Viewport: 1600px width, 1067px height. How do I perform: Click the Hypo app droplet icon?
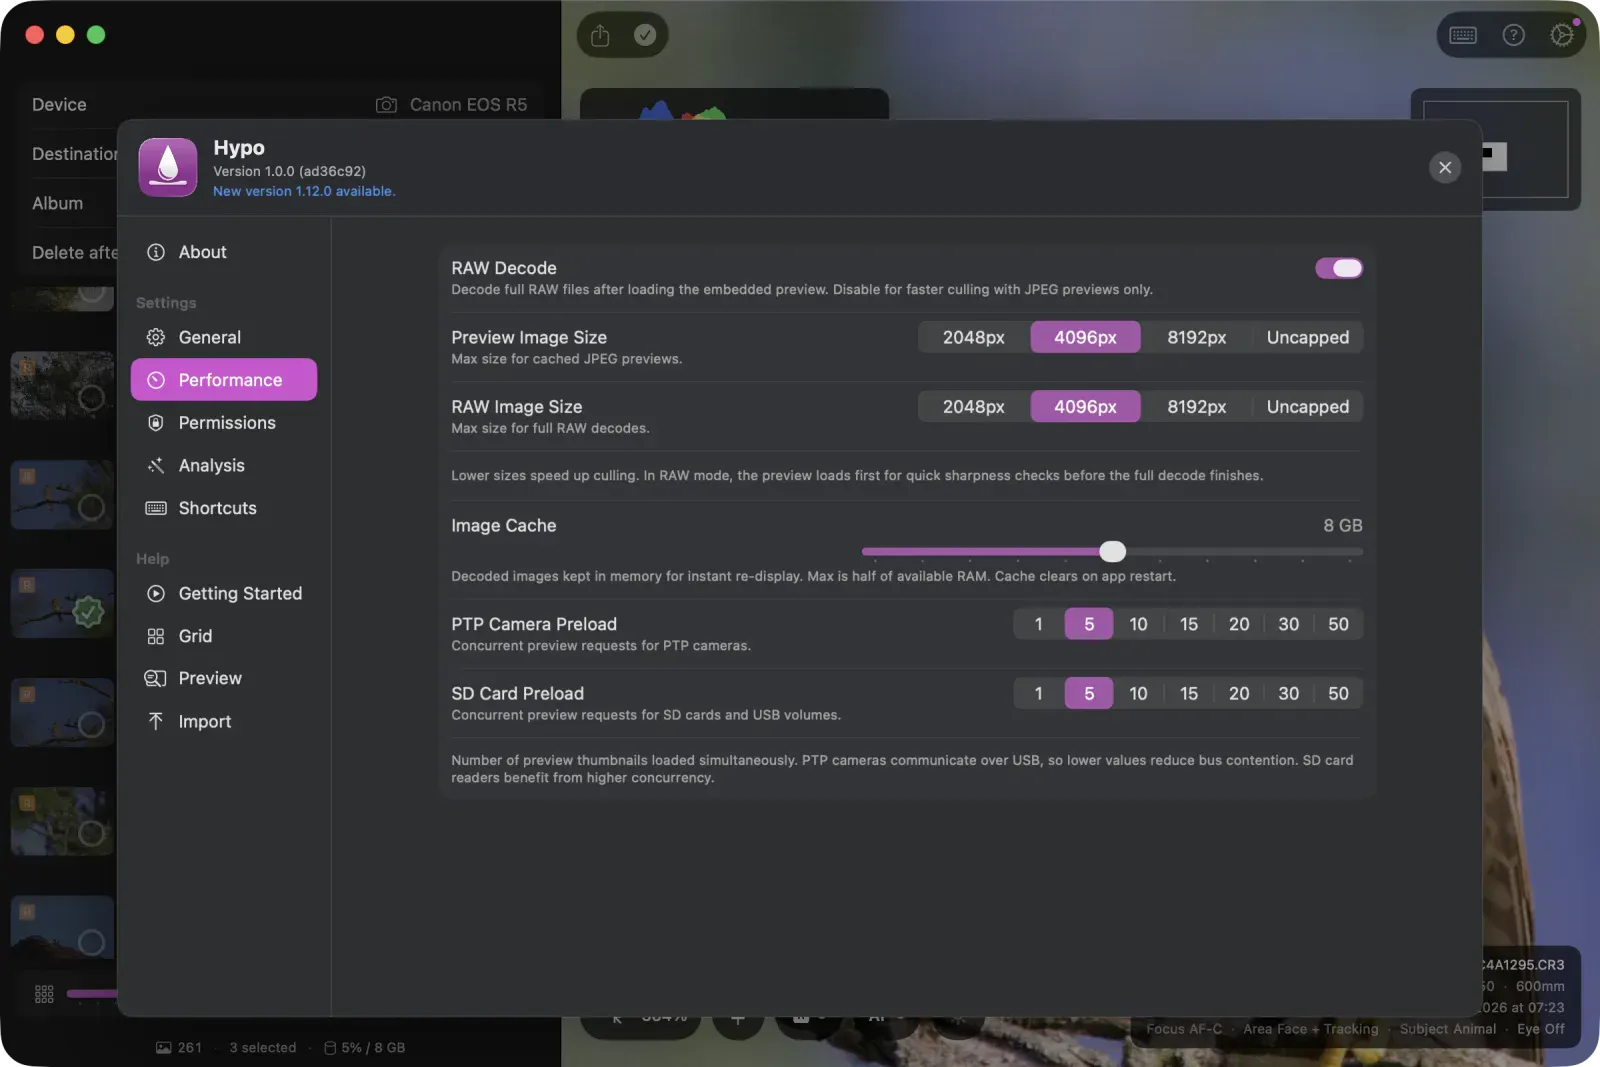[x=168, y=167]
